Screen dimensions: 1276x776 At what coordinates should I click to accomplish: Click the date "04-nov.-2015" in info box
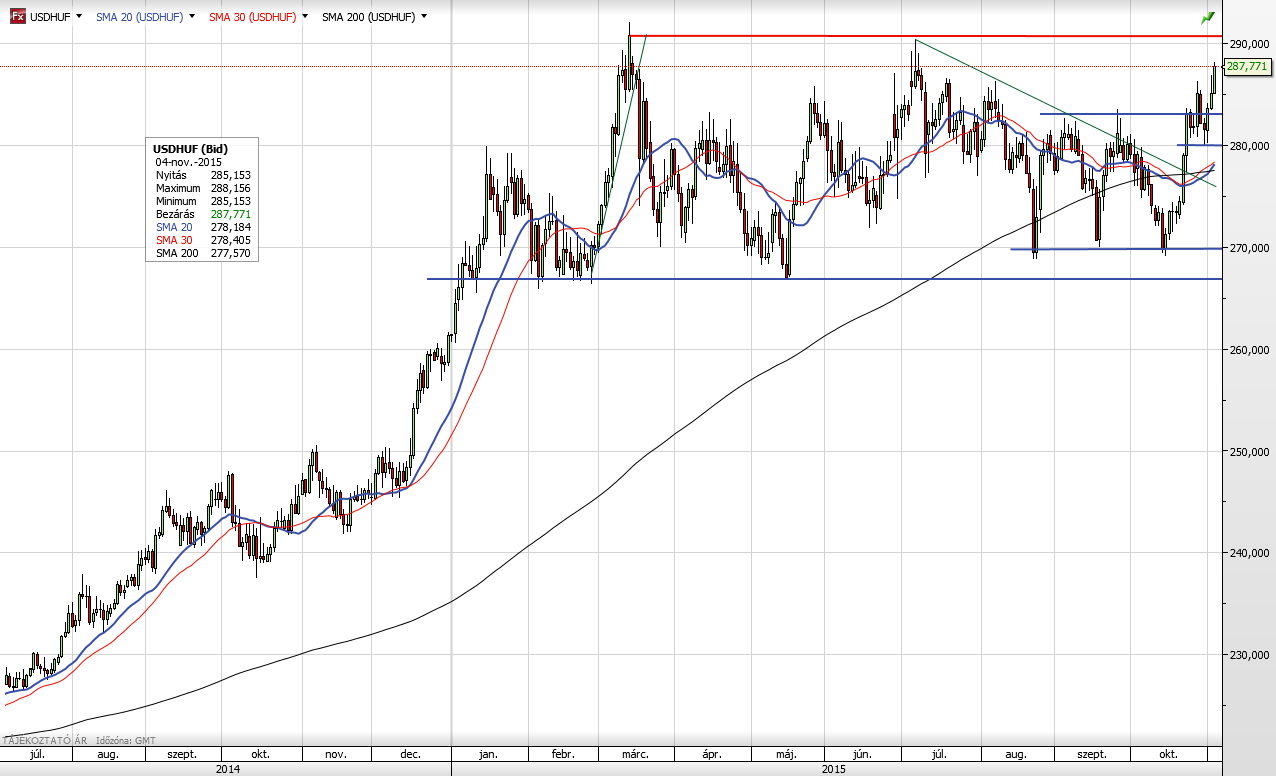pos(189,162)
